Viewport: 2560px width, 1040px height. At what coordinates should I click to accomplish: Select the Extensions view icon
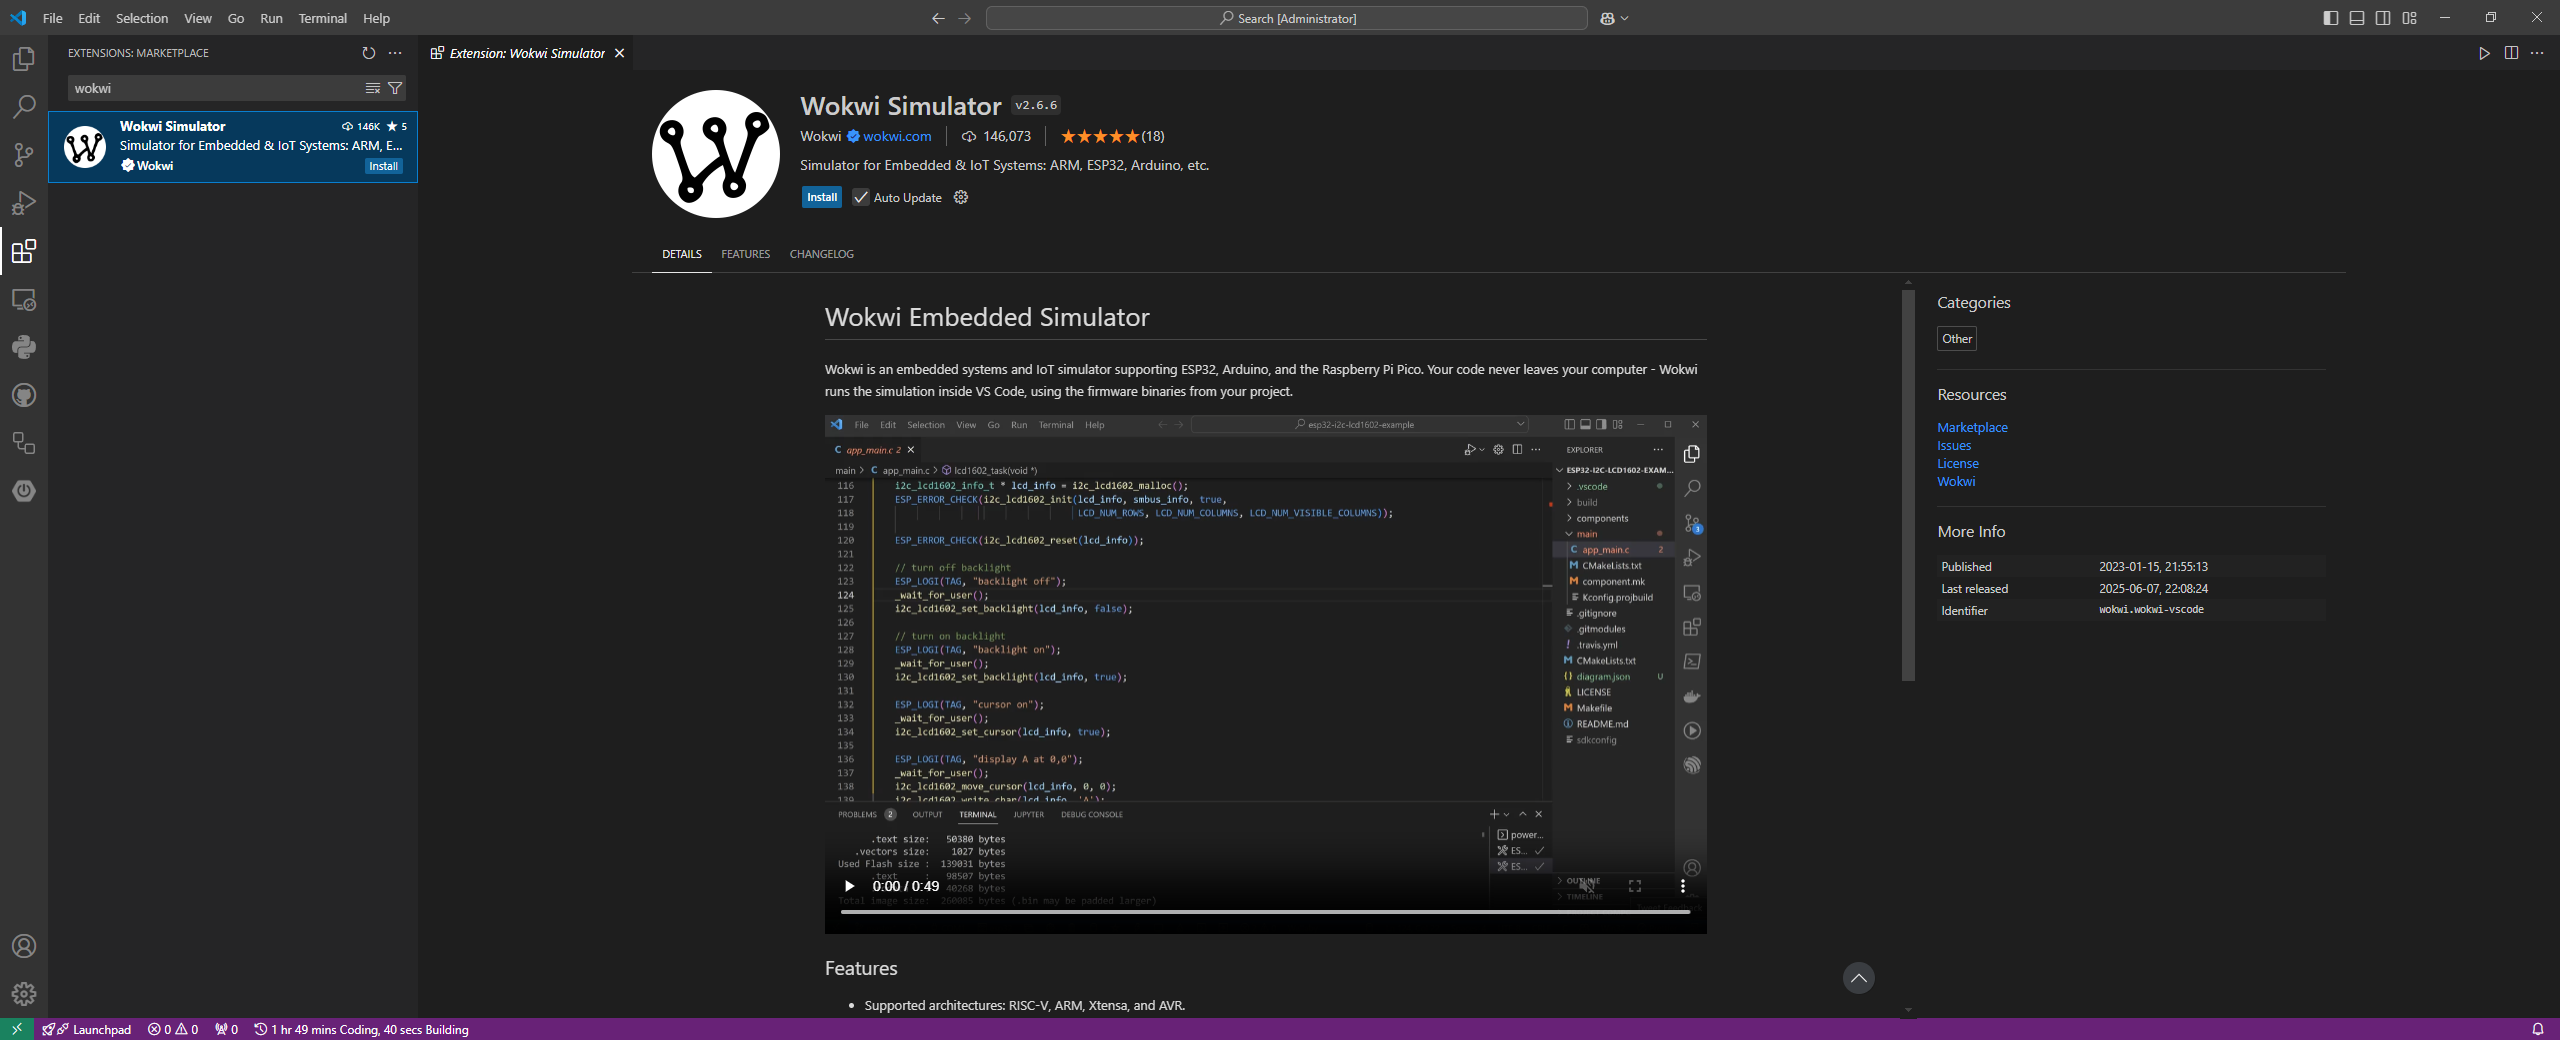24,250
